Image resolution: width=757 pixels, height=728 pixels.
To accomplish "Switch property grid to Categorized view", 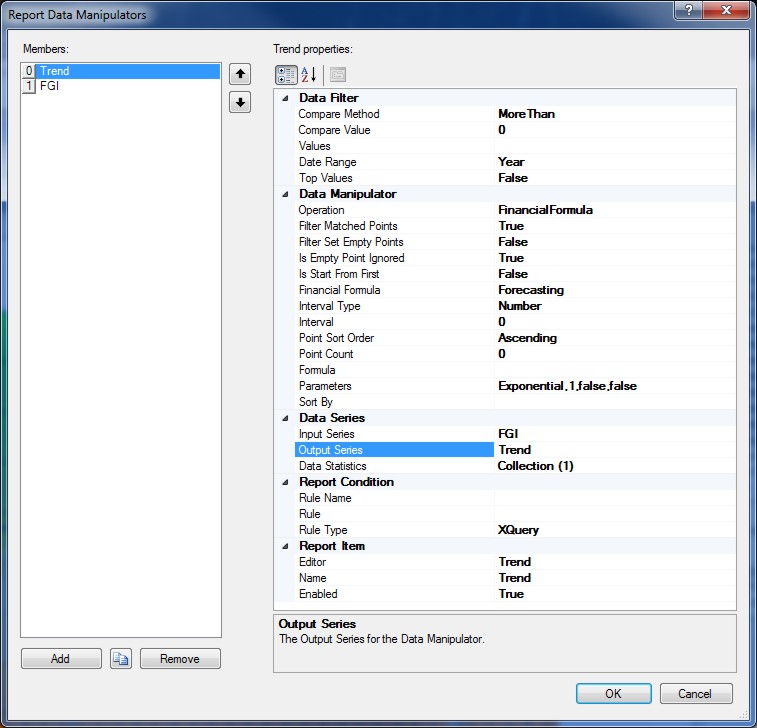I will [x=285, y=74].
